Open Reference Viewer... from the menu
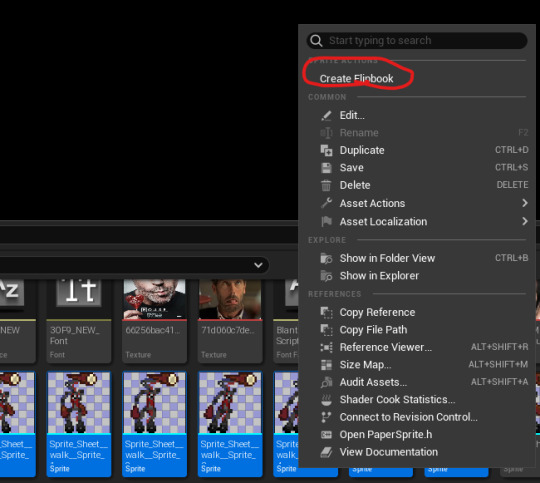This screenshot has width=540, height=483. tap(386, 347)
